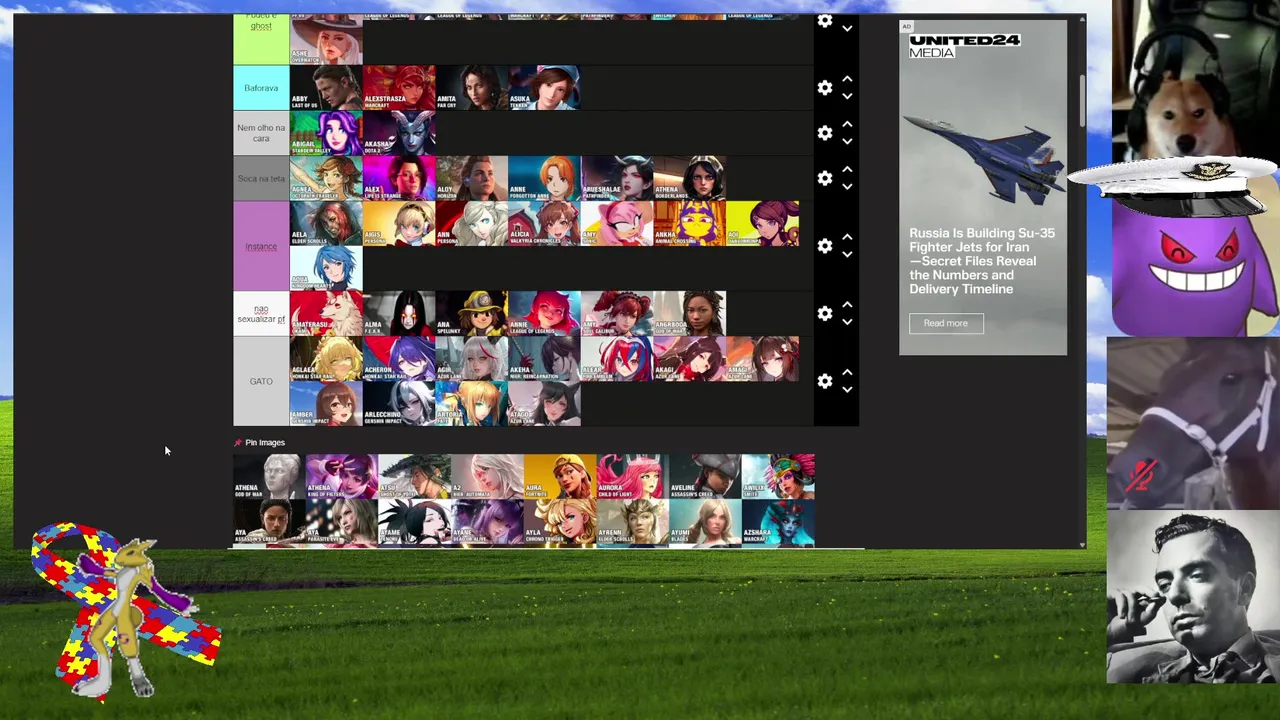1280x720 pixels.
Task: Select Angrboda God of War image
Action: click(x=690, y=314)
